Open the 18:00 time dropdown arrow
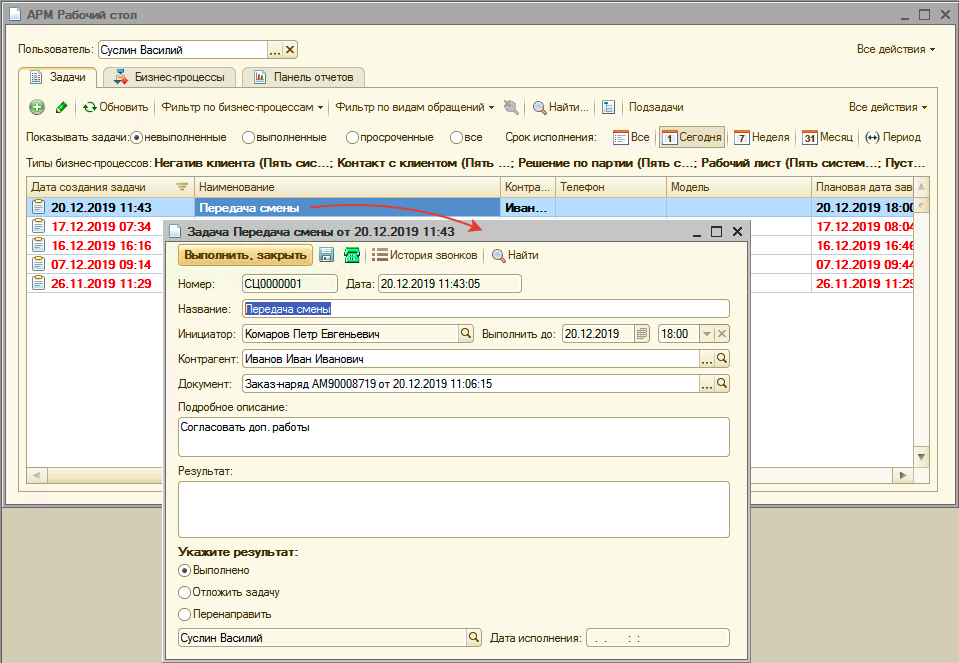Image resolution: width=959 pixels, height=663 pixels. pos(706,334)
